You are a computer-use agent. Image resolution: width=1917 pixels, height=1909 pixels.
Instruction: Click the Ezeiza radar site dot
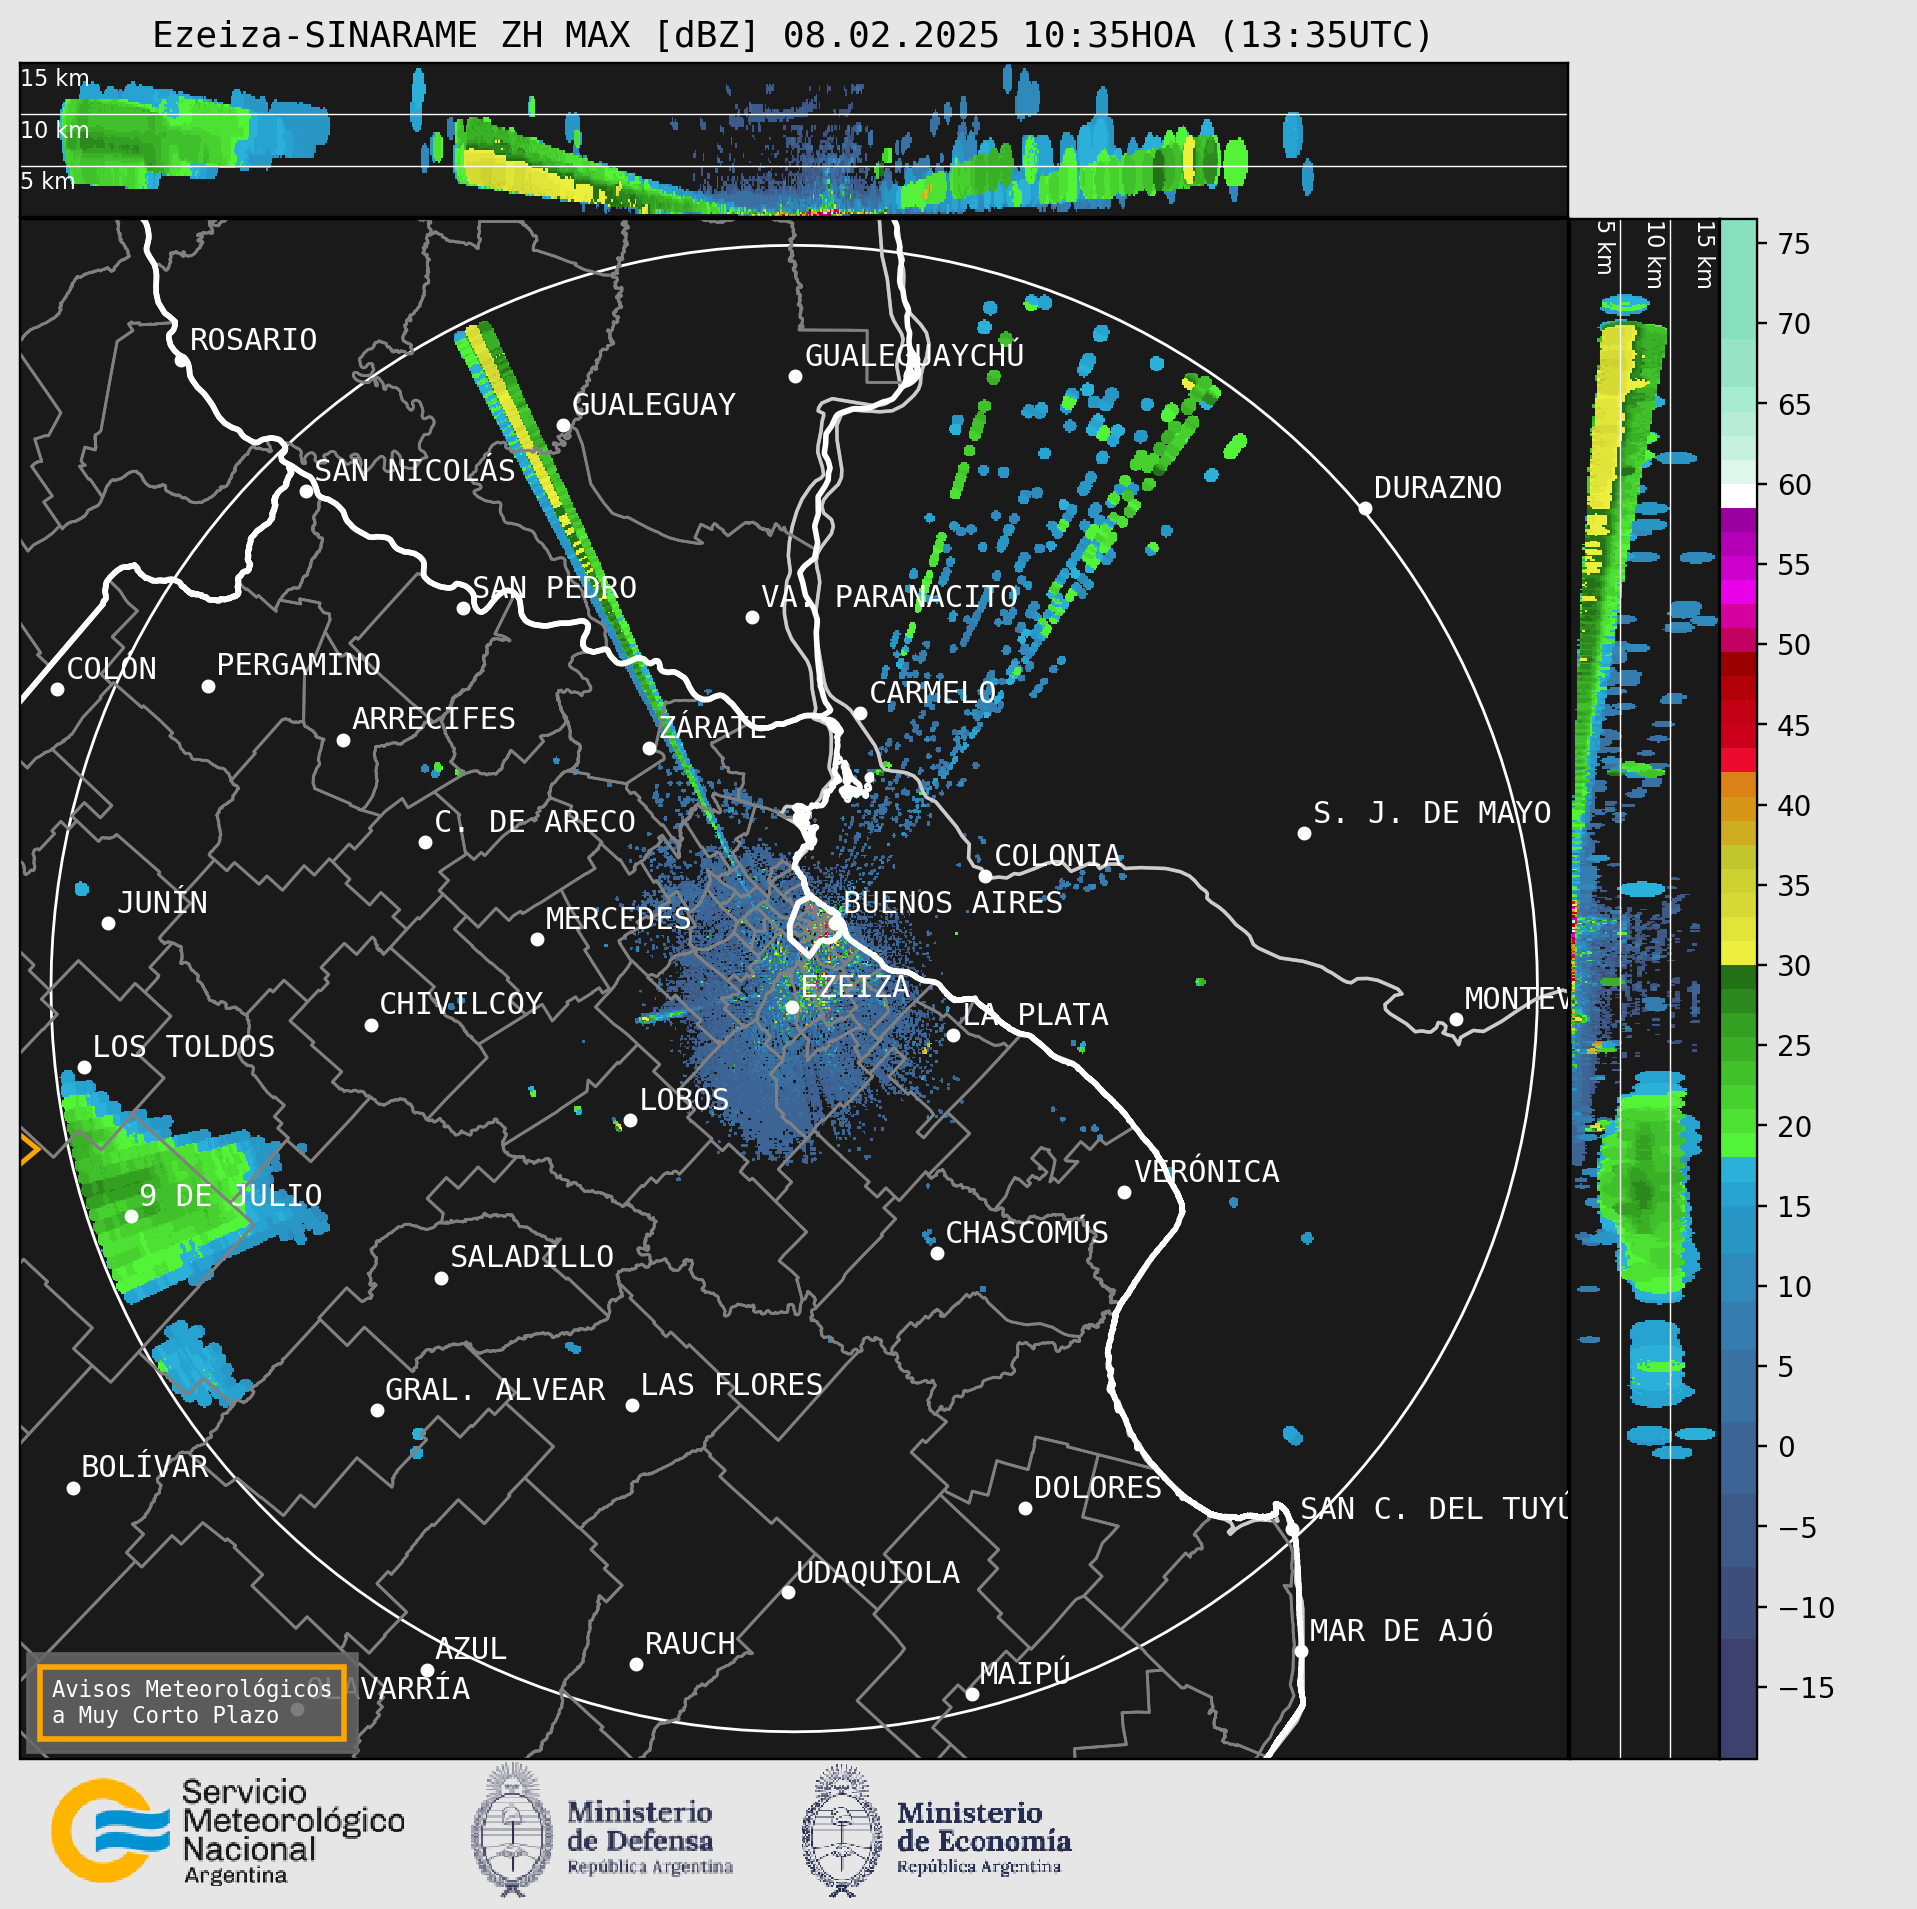click(792, 1007)
